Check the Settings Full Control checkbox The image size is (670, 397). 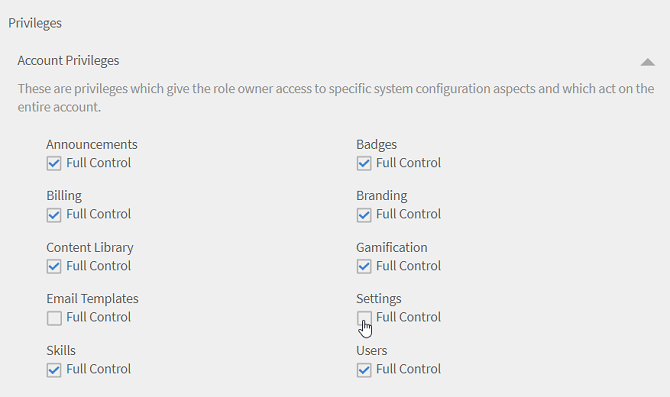coord(364,318)
